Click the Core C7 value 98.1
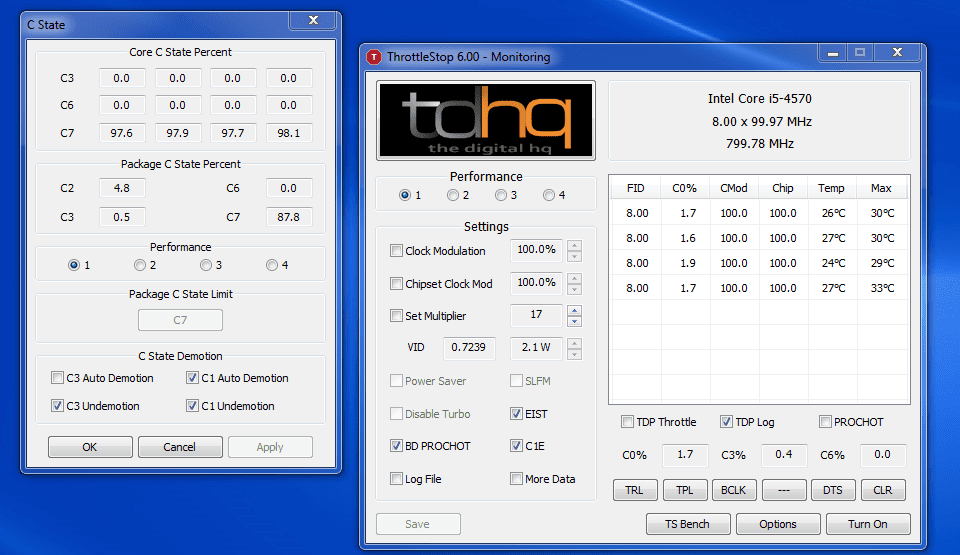This screenshot has height=555, width=960. pos(289,132)
